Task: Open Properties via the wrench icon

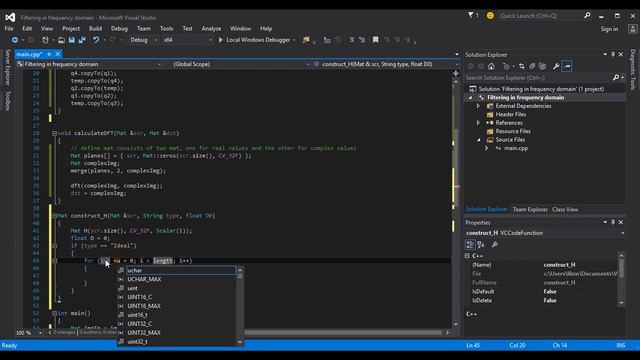Action: 556,66
